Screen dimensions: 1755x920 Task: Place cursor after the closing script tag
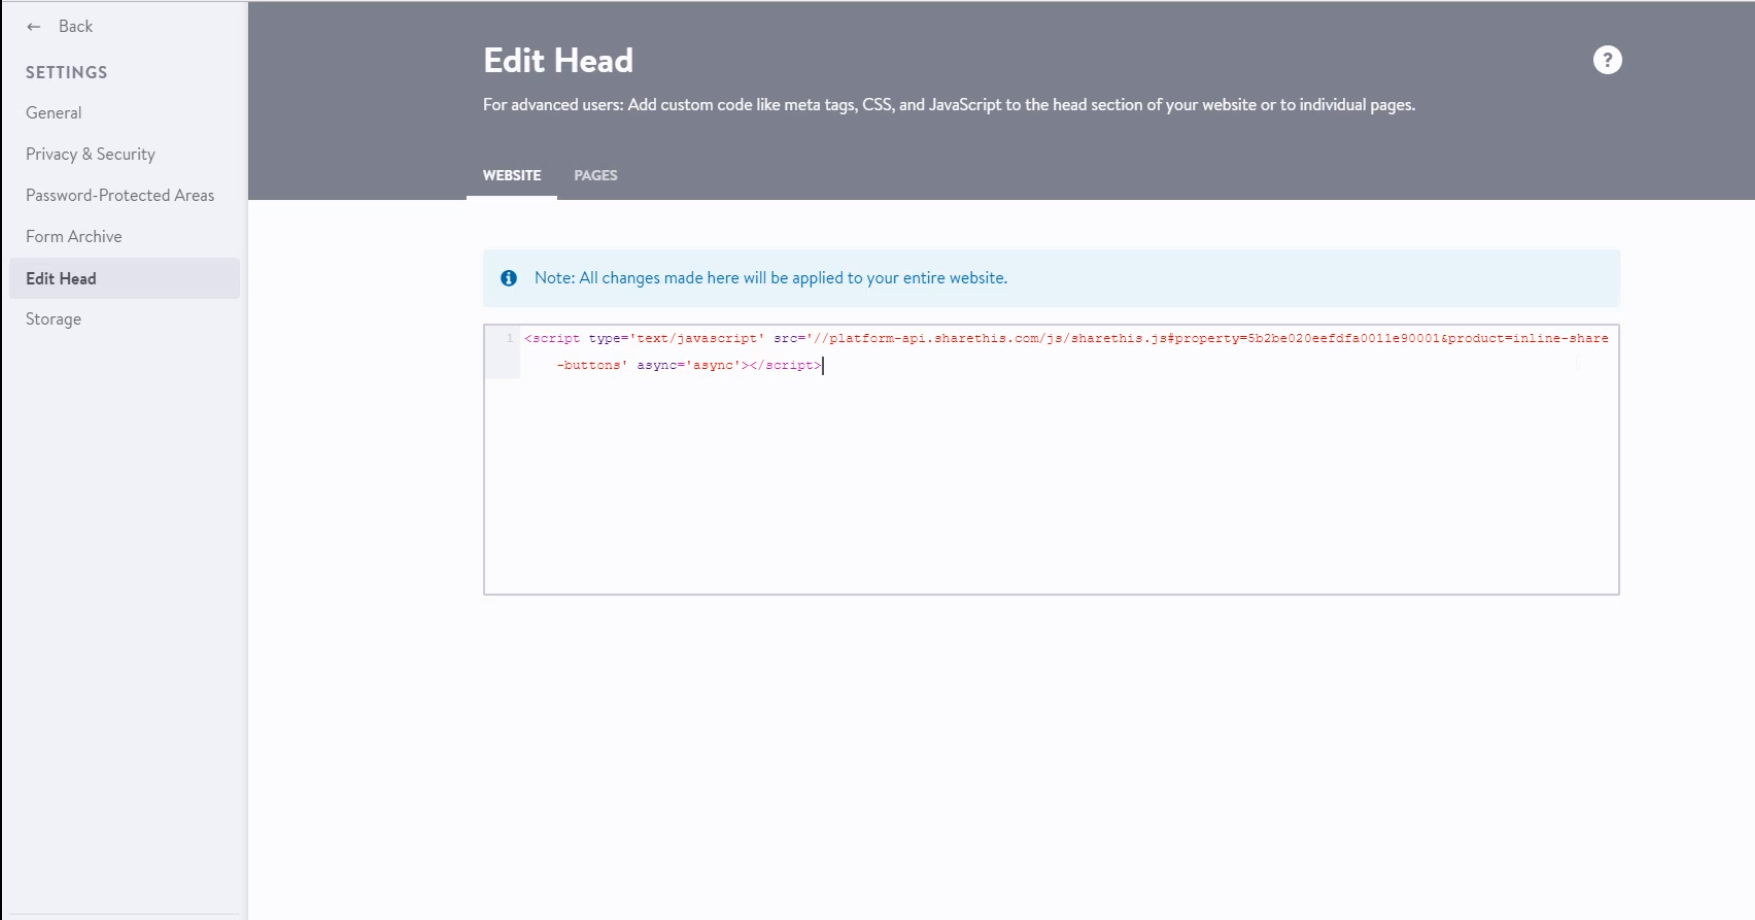tap(823, 365)
